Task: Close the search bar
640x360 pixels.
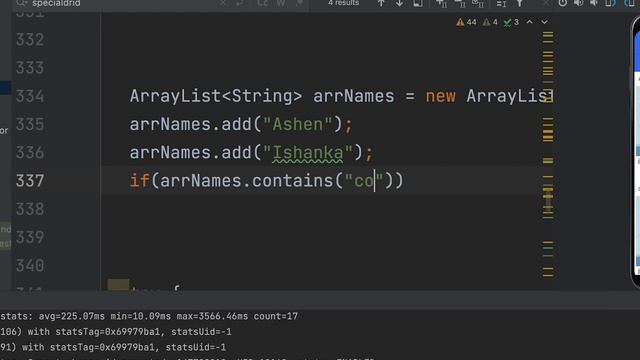Action: [546, 3]
